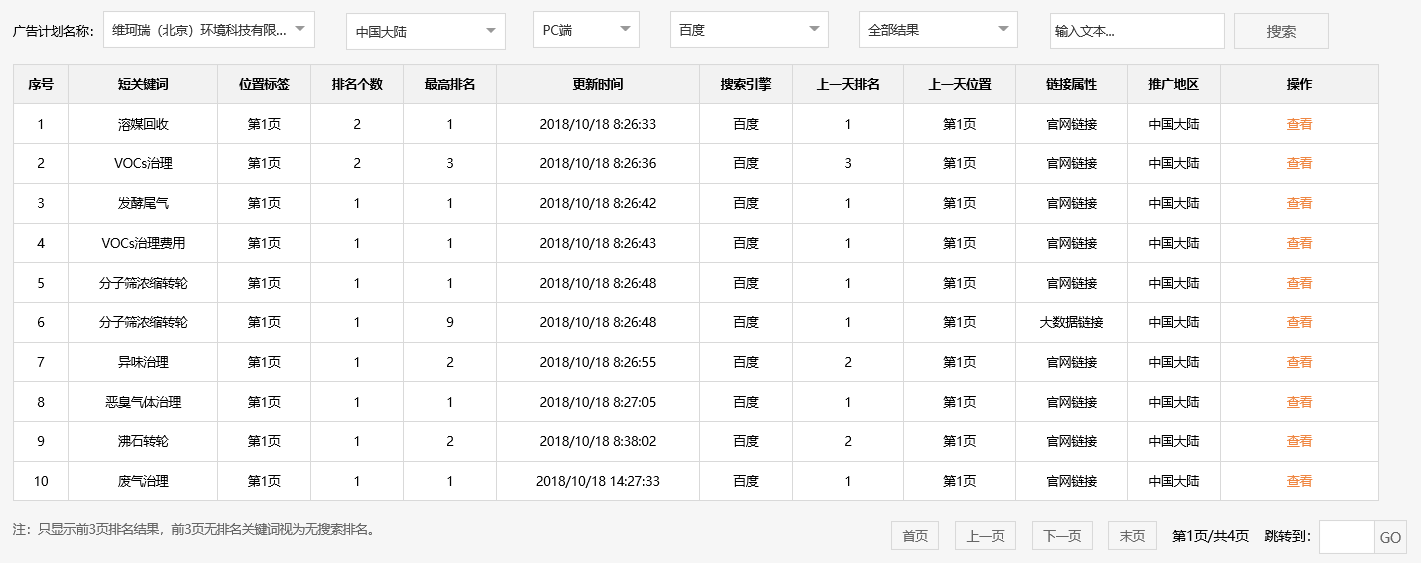This screenshot has width=1421, height=563.
Task: Open the PC端 device dropdown
Action: point(586,30)
